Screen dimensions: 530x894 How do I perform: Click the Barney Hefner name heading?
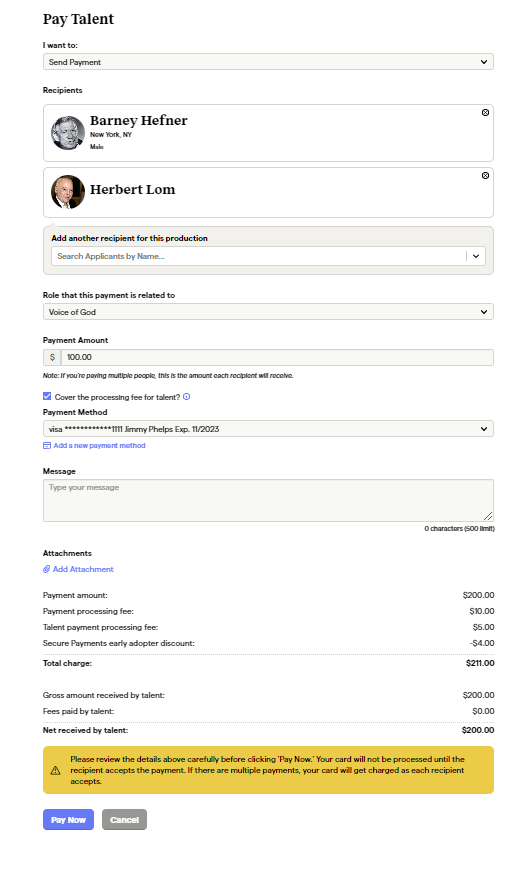click(138, 120)
